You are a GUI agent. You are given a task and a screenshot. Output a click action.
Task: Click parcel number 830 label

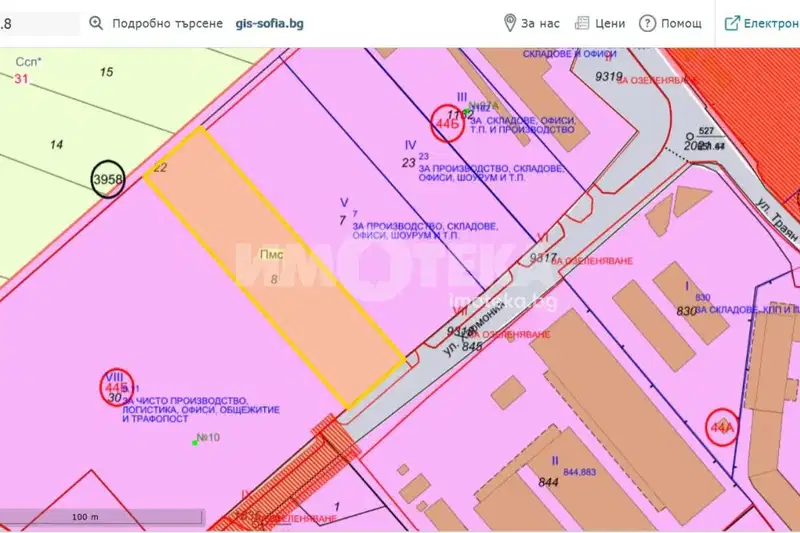click(x=686, y=311)
